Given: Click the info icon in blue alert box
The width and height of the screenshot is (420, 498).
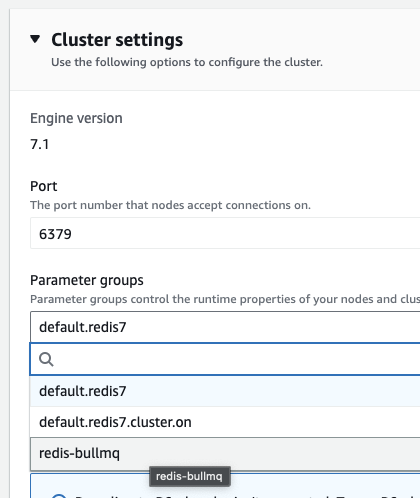Looking at the screenshot, I should tap(59, 495).
